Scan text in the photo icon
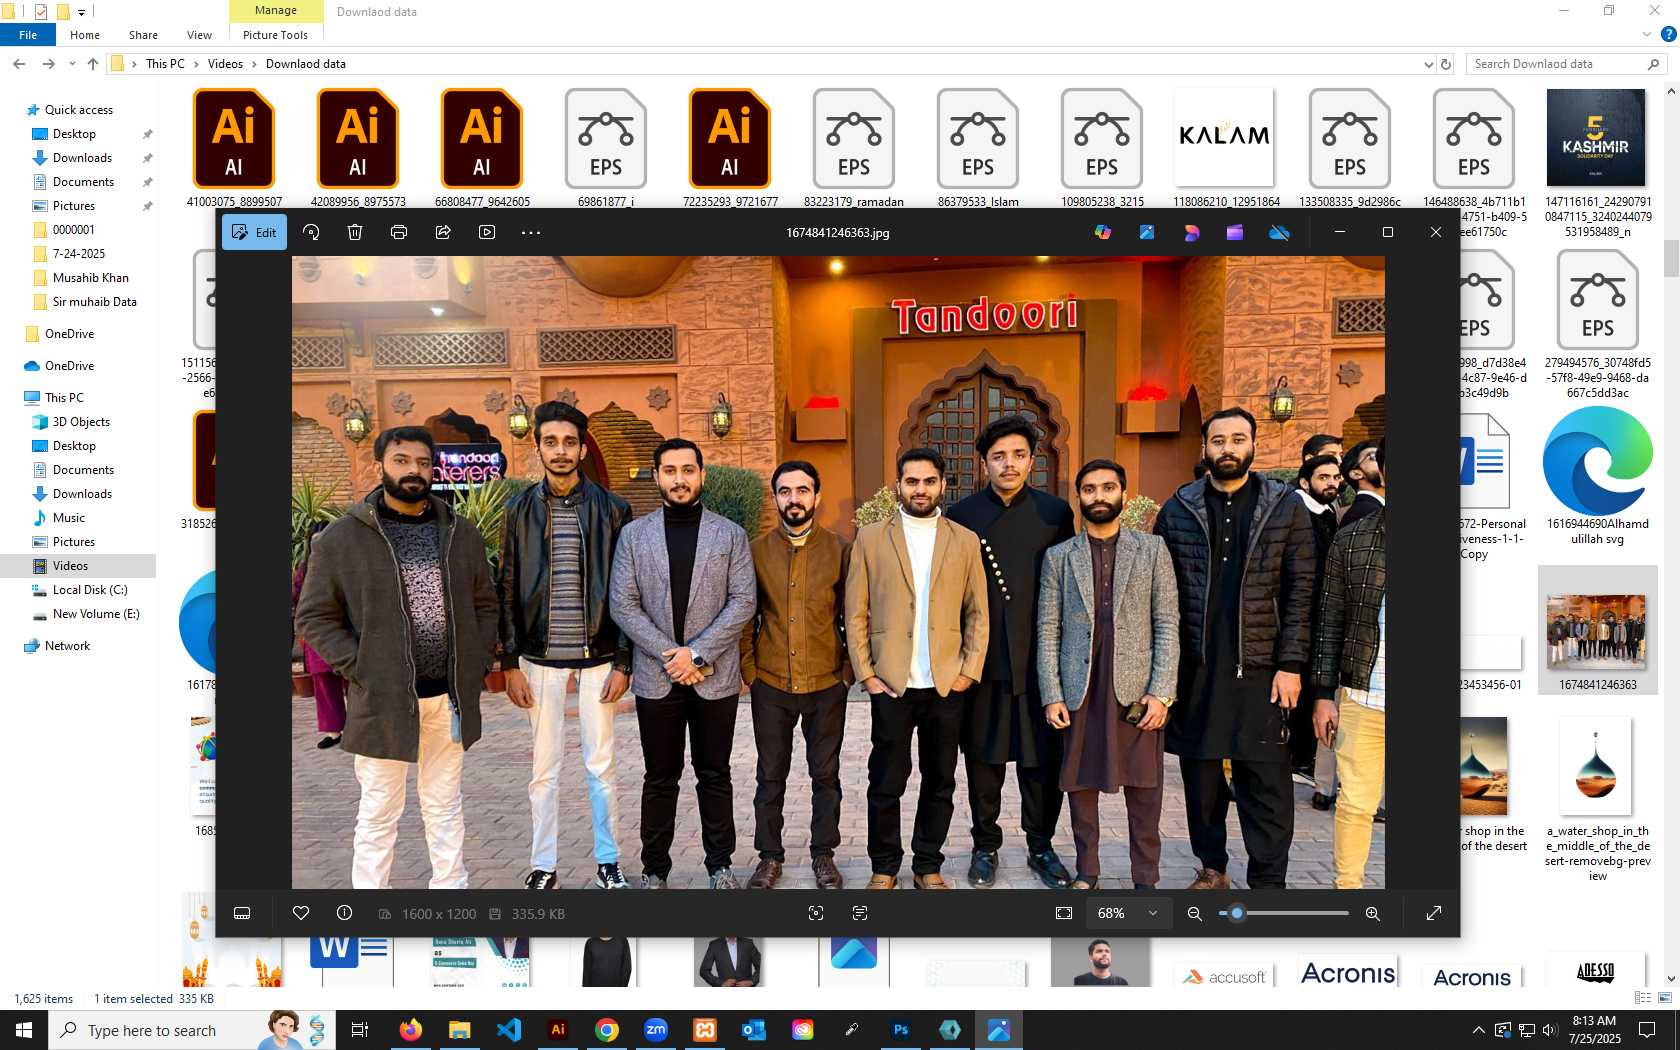Screen dimensions: 1680x1050 [x=860, y=913]
